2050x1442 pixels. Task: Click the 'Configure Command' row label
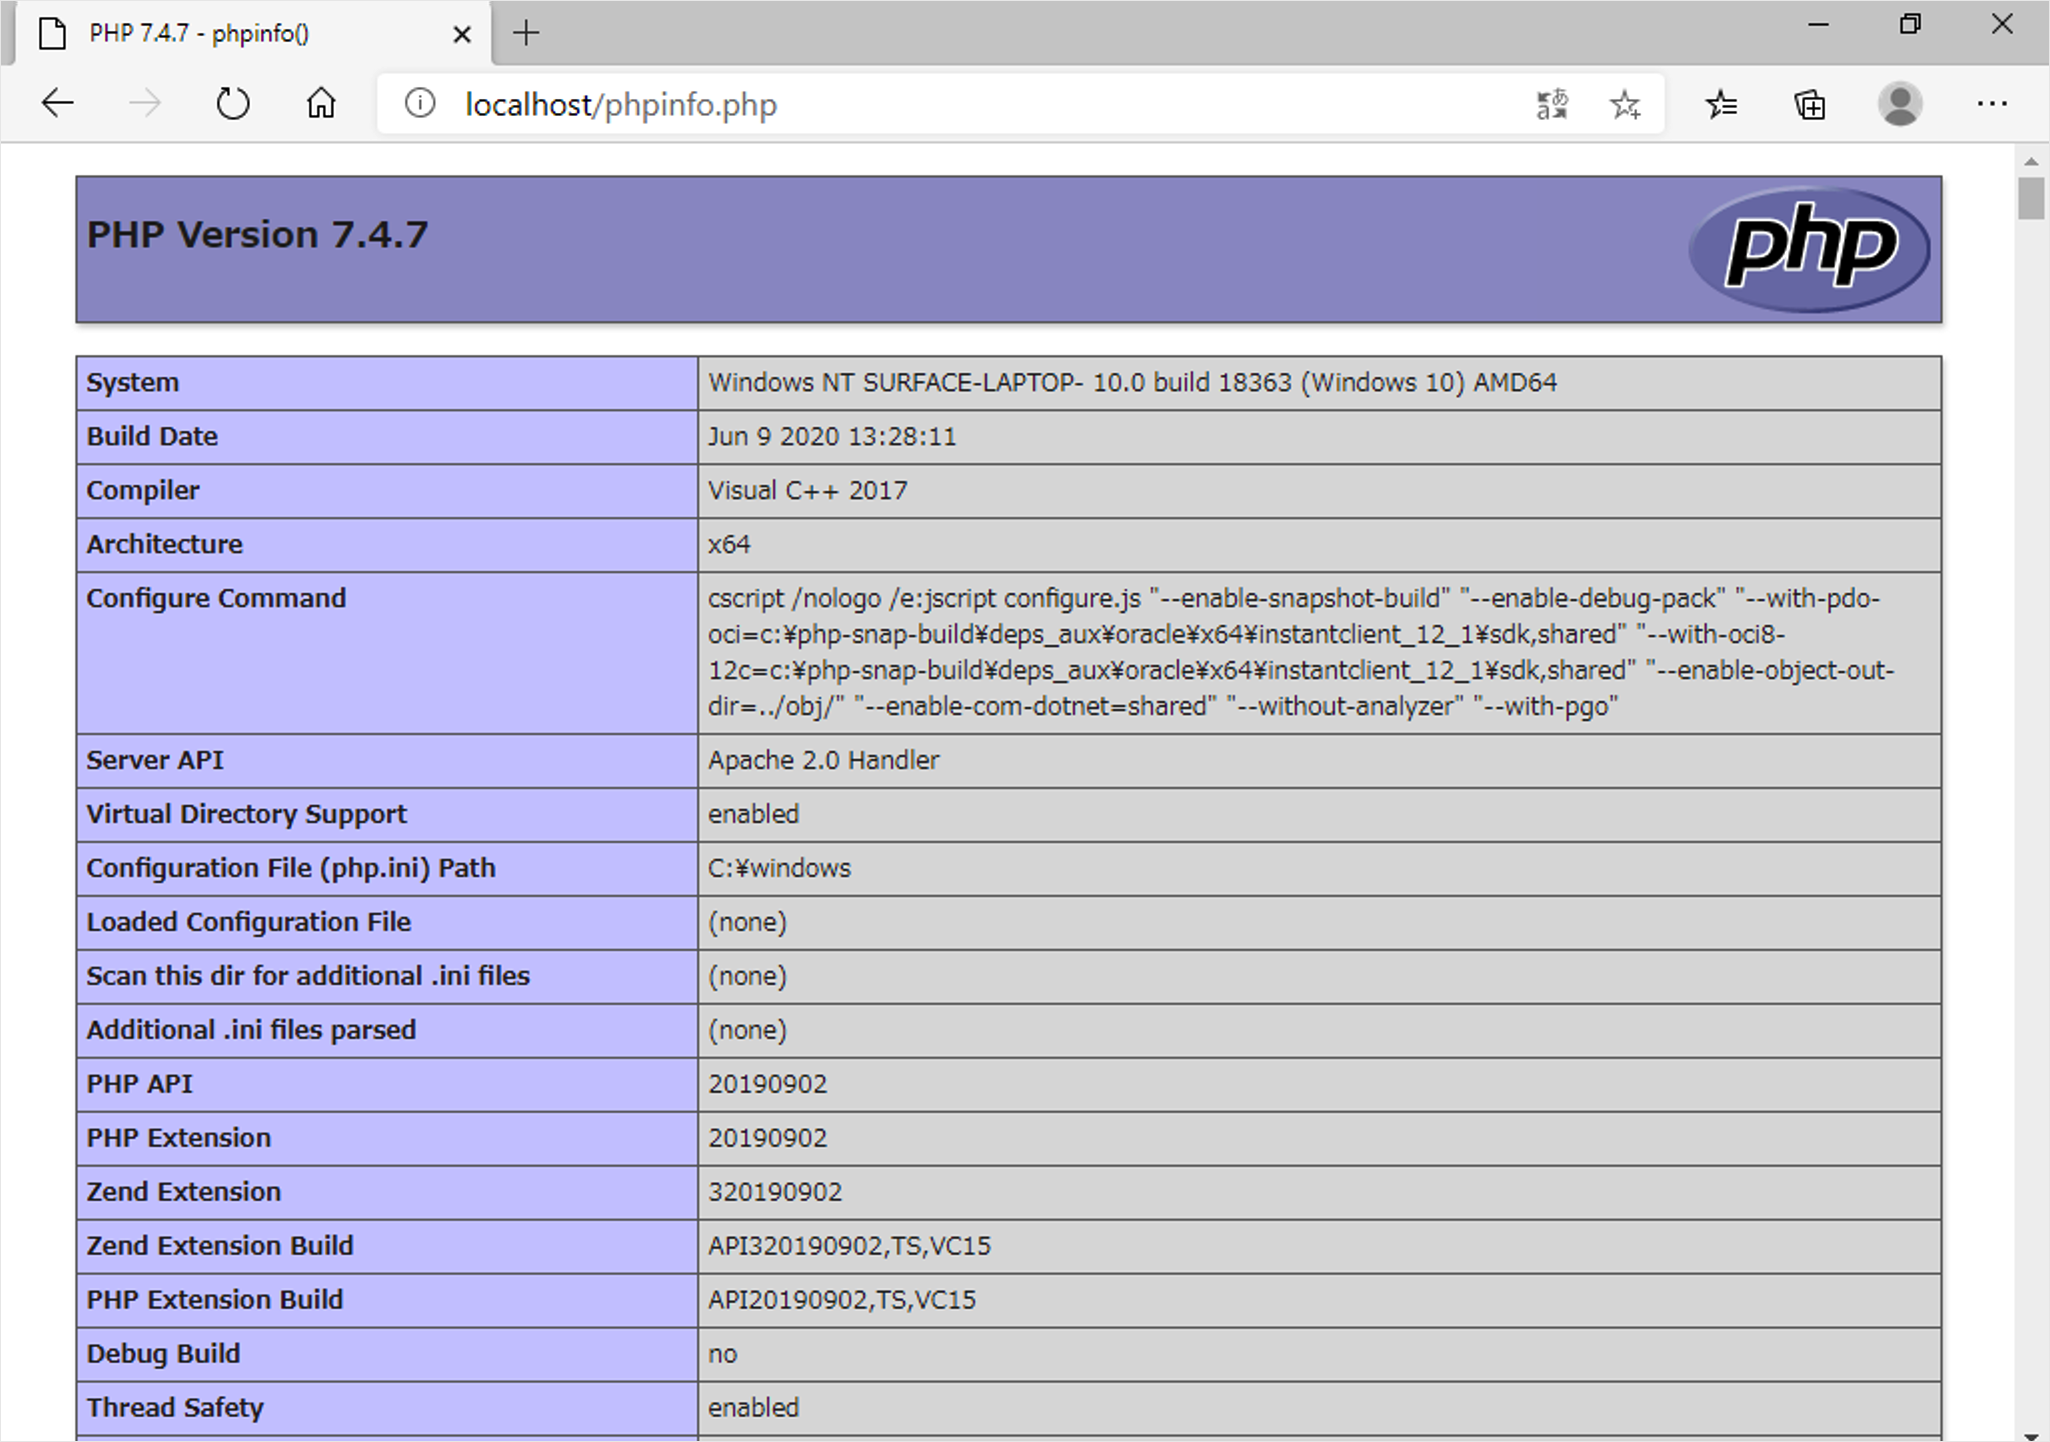pyautogui.click(x=216, y=599)
